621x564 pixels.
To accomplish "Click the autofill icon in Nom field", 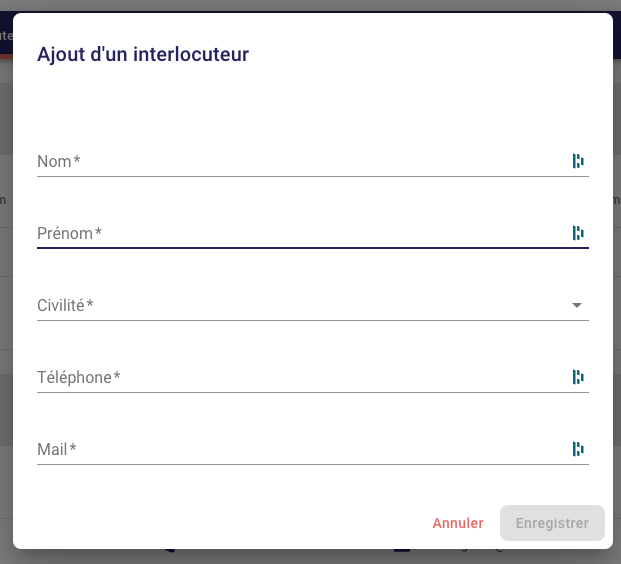I will (x=578, y=161).
